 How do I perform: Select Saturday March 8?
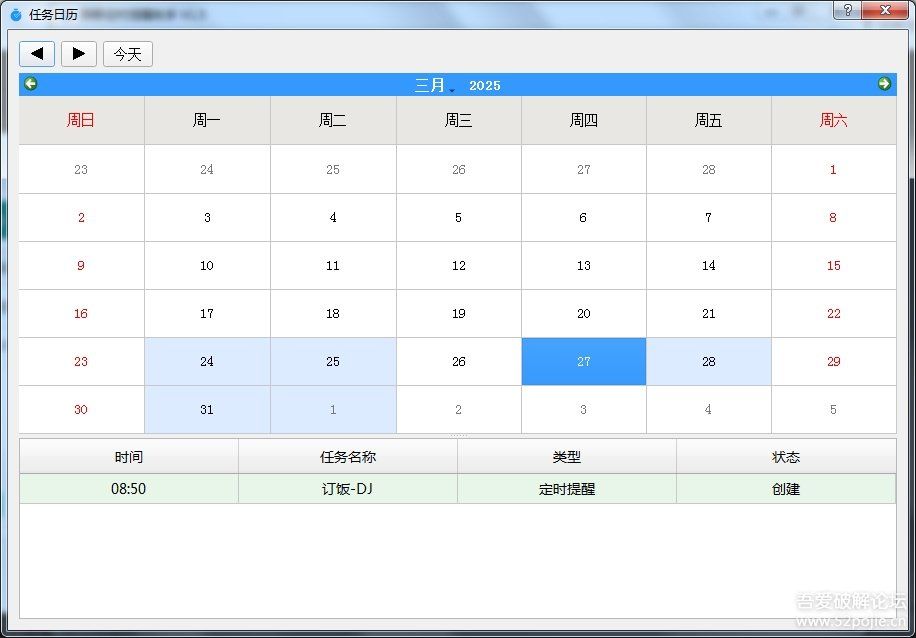(x=834, y=217)
